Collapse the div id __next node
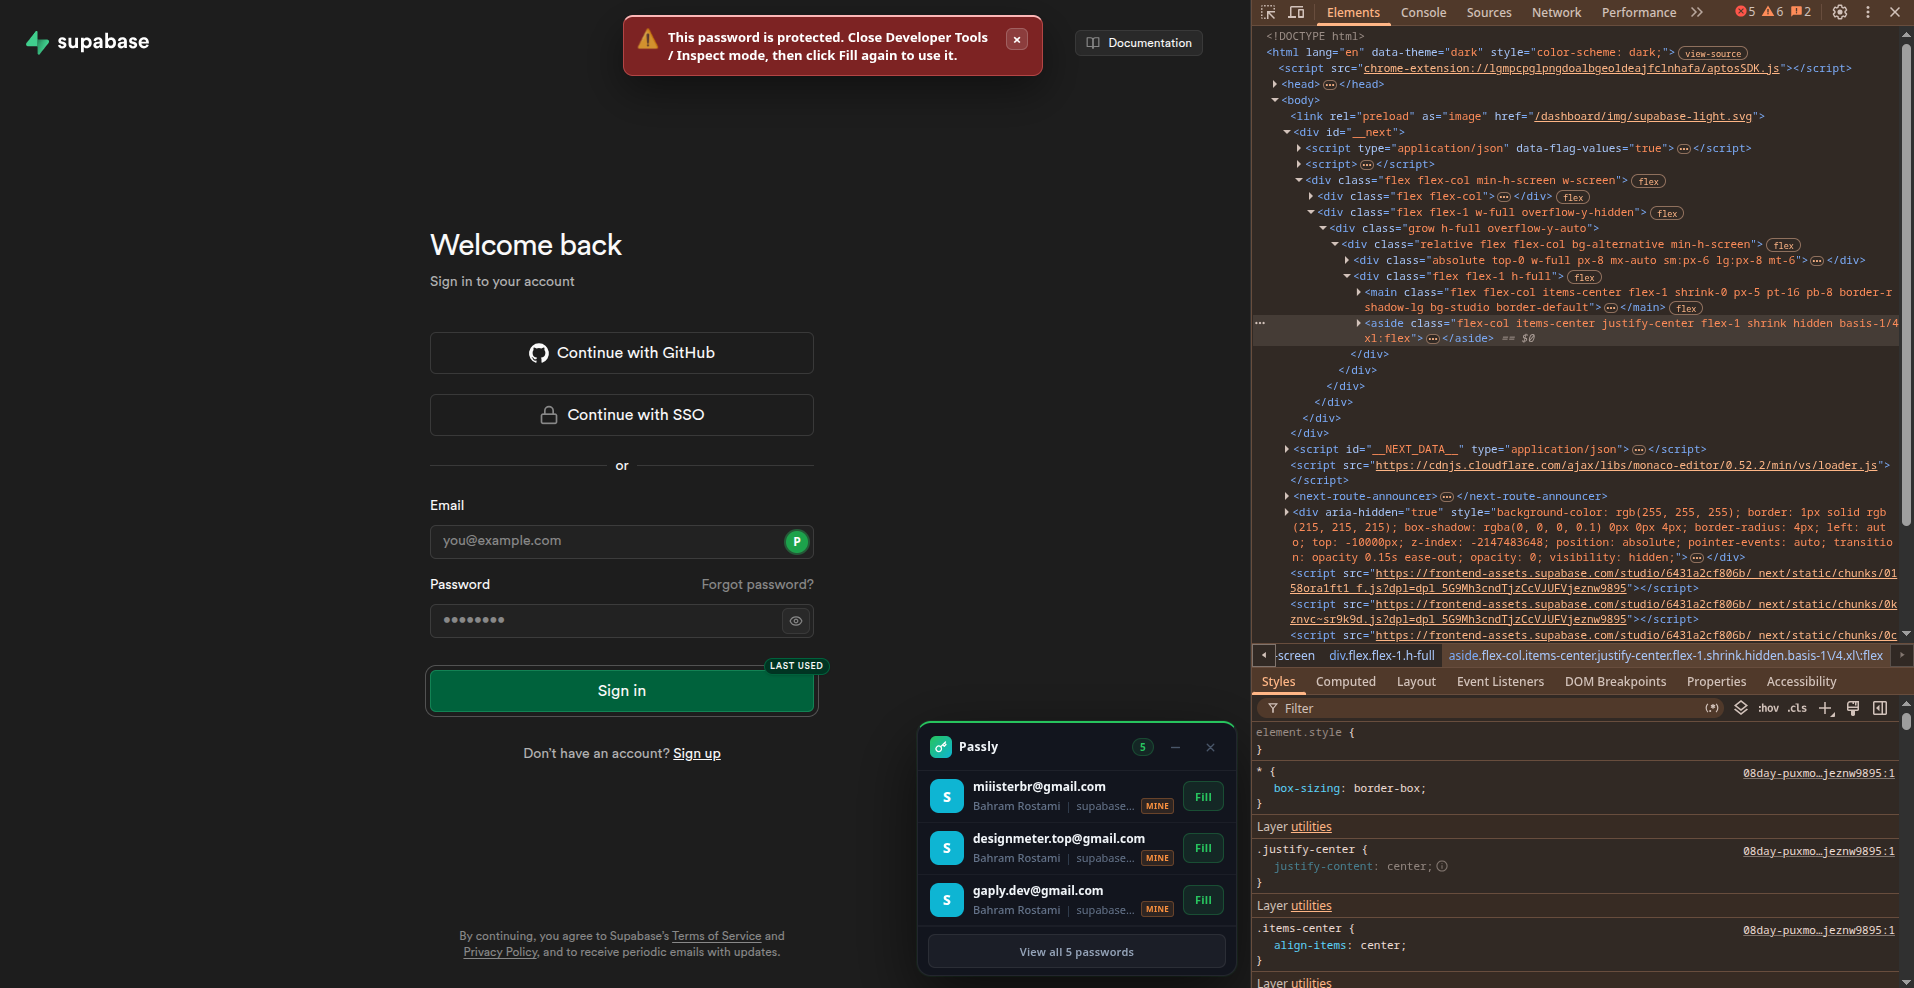Viewport: 1914px width, 988px height. click(x=1287, y=132)
